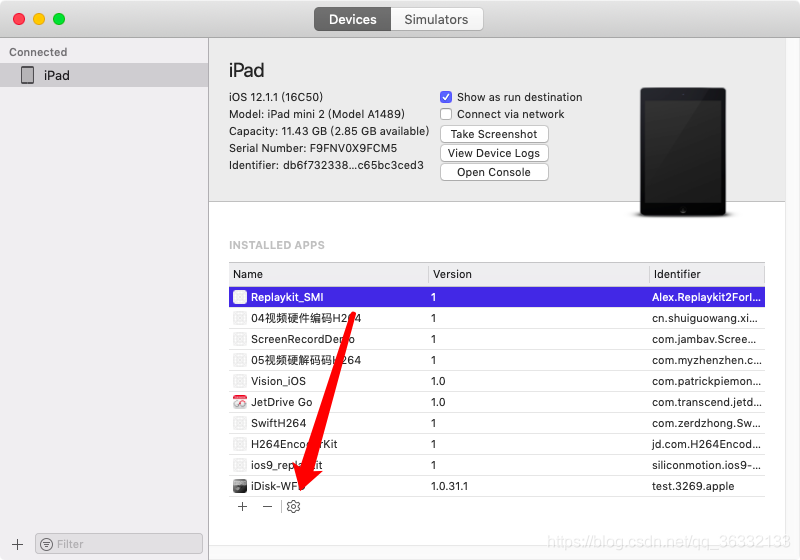
Task: Click the Connected section label in sidebar
Action: 38,52
